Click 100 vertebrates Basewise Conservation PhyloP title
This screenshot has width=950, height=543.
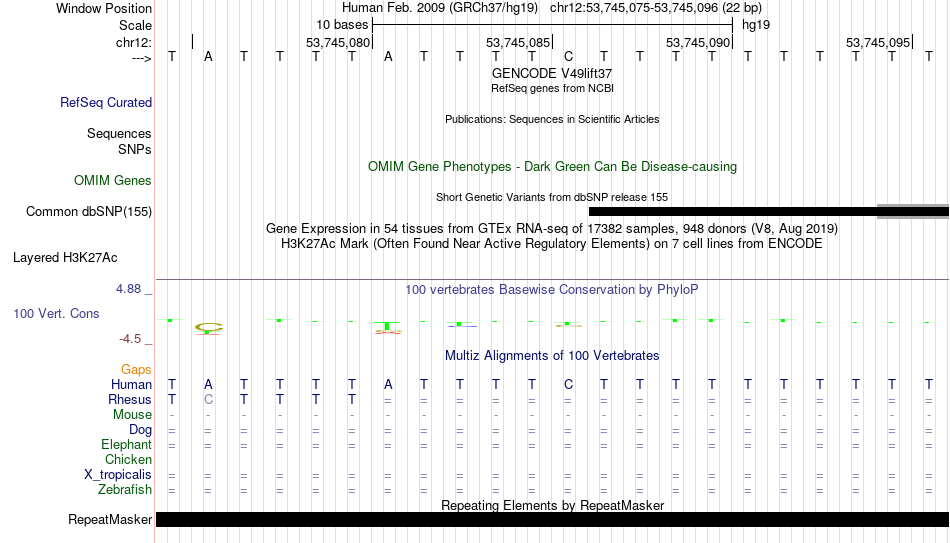tap(552, 290)
